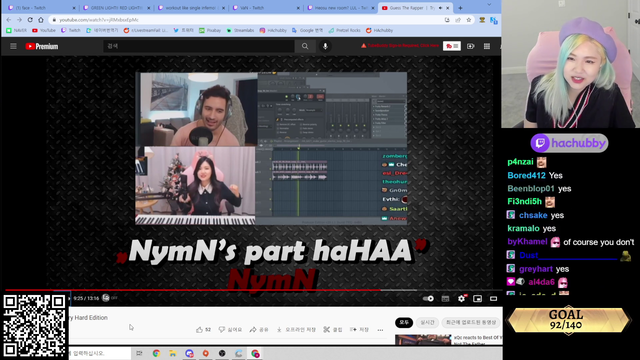Go to YouTube Premium home logo
Image resolution: width=640 pixels, height=360 pixels.
click(42, 47)
